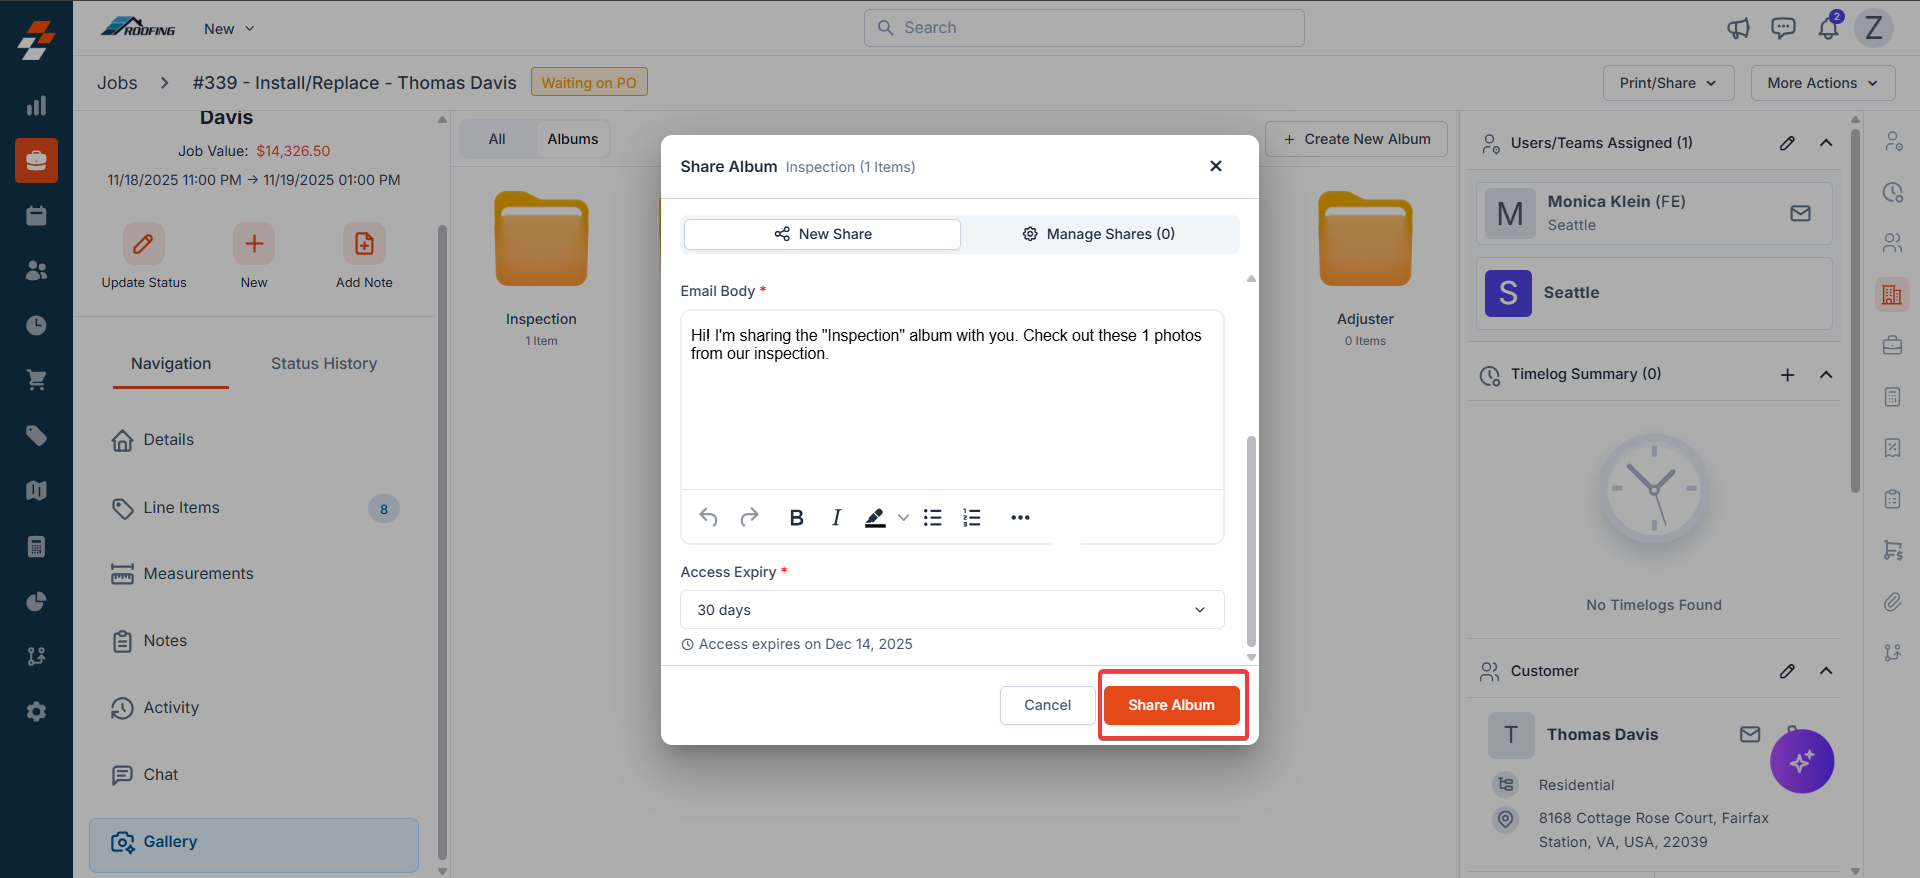
Task: Show more editor toolbar options
Action: pos(1020,517)
